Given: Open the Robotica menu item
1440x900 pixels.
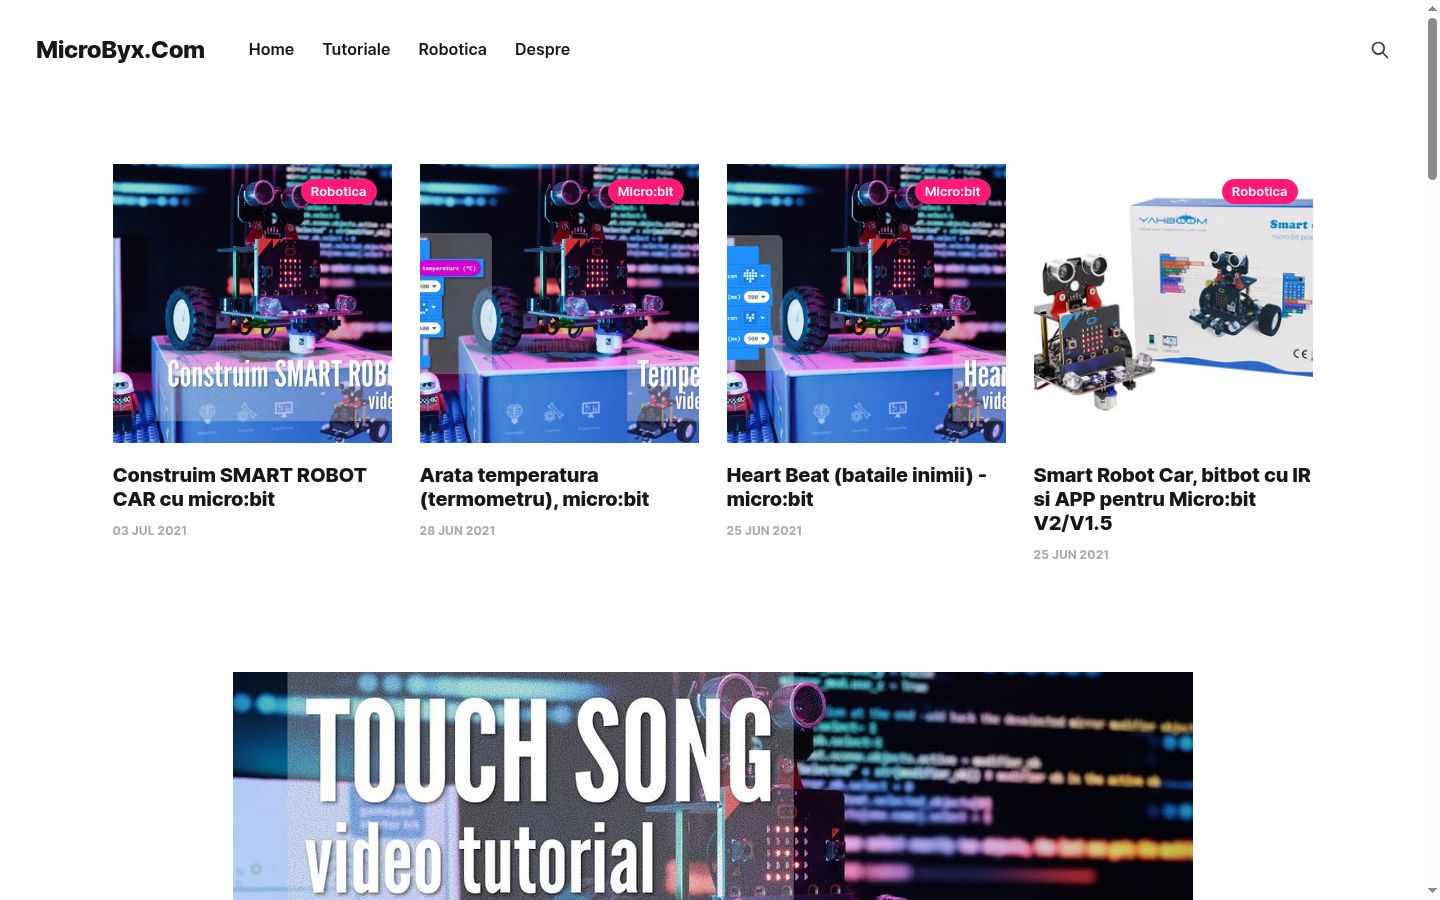Looking at the screenshot, I should (x=452, y=50).
